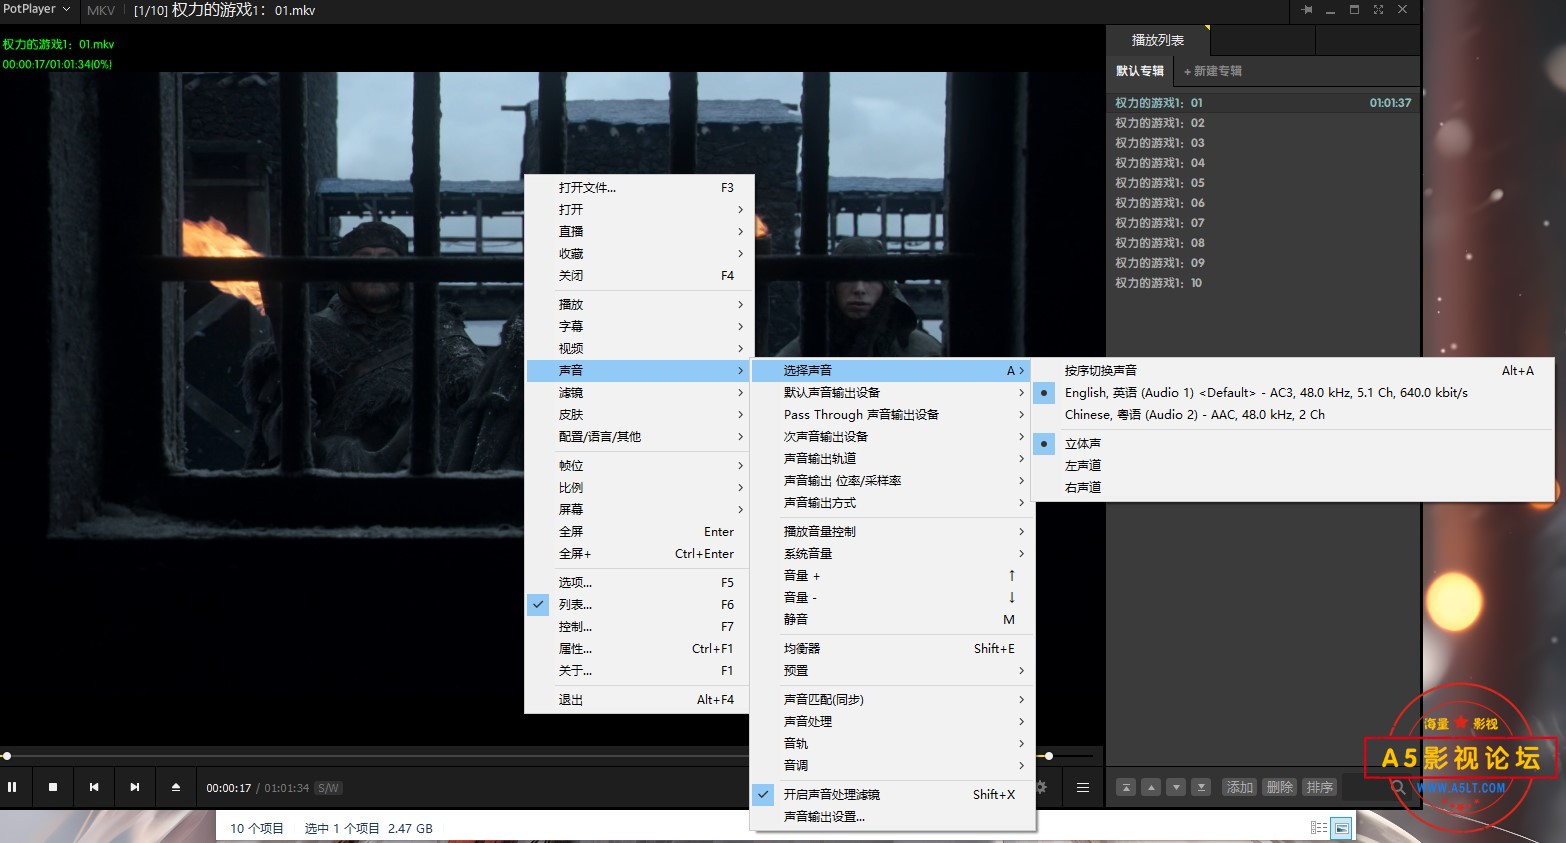This screenshot has height=843, width=1566.
Task: Switch Explorer to details view icon
Action: (x=1319, y=828)
